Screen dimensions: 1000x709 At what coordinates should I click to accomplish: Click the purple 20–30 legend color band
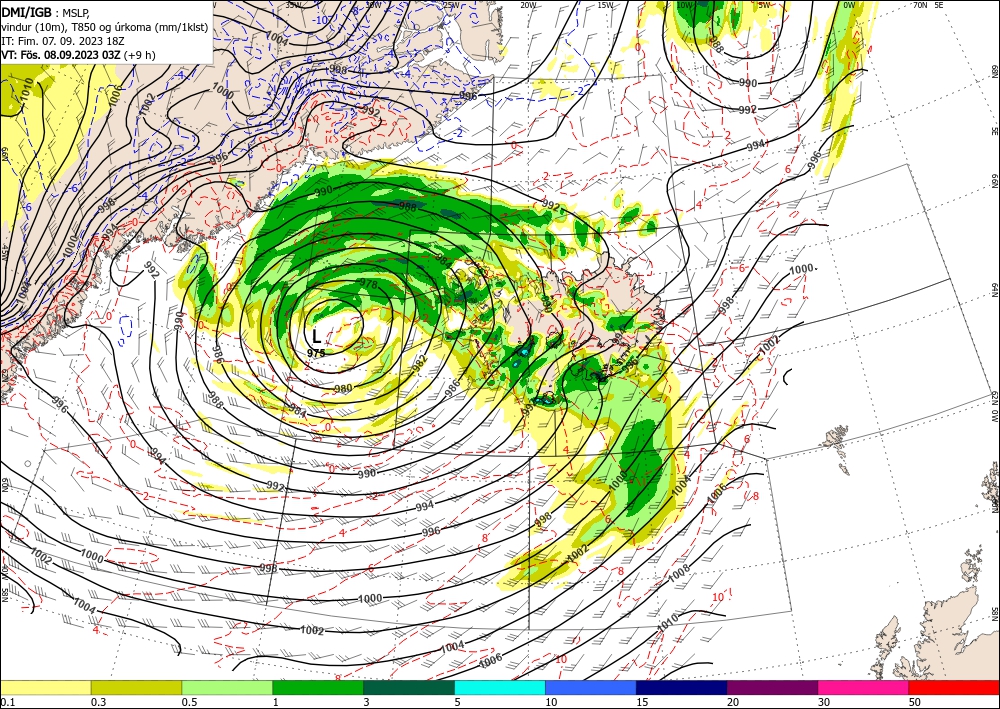772,687
